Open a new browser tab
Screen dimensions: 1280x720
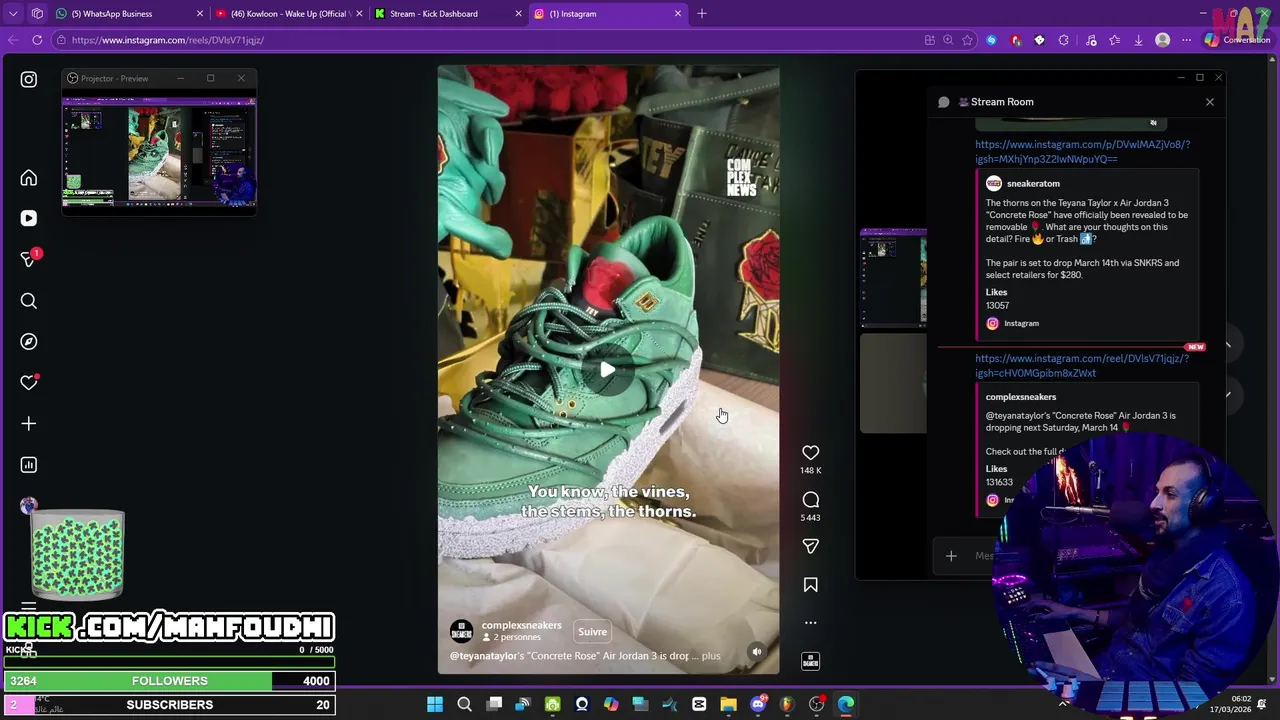tap(702, 14)
